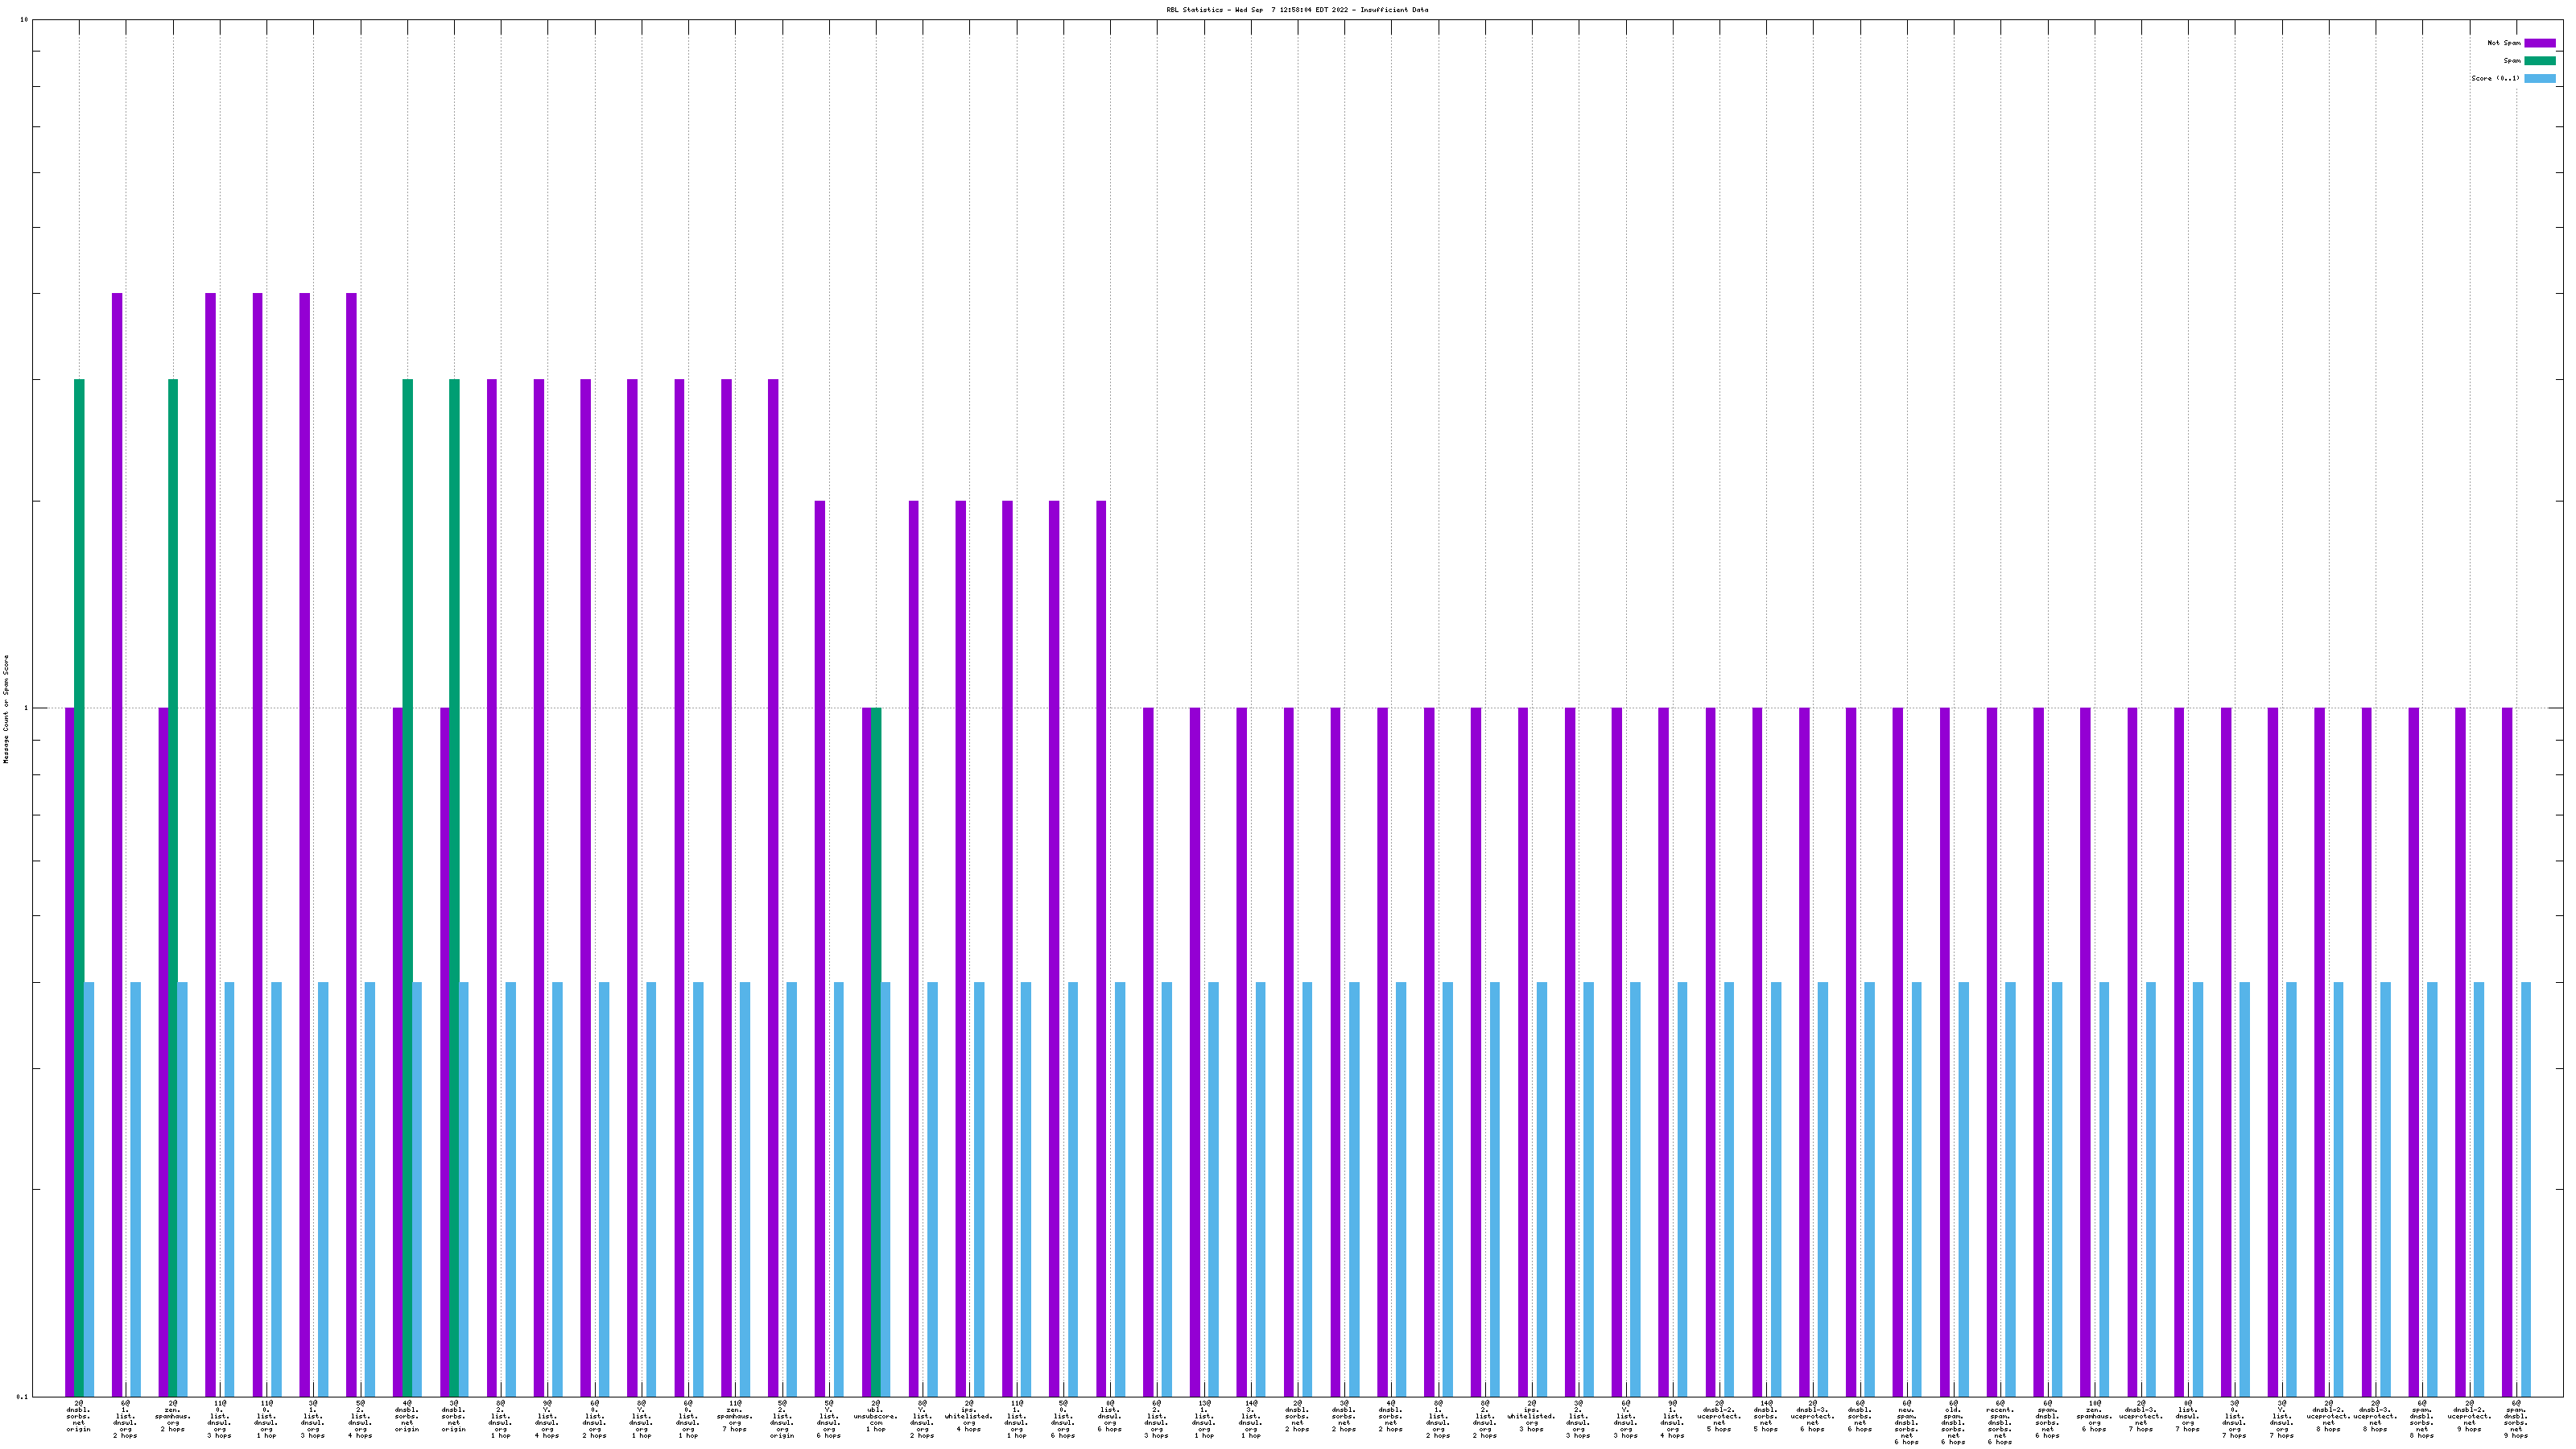
Task: Click the ubl.unsubscore.com 1 hop axis label
Action: pos(876,1416)
